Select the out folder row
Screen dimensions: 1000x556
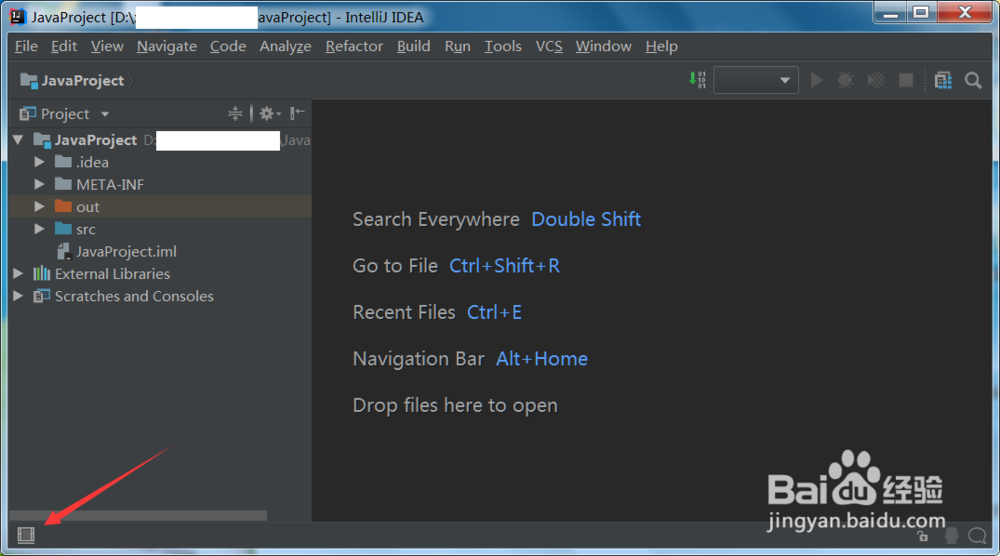click(160, 207)
